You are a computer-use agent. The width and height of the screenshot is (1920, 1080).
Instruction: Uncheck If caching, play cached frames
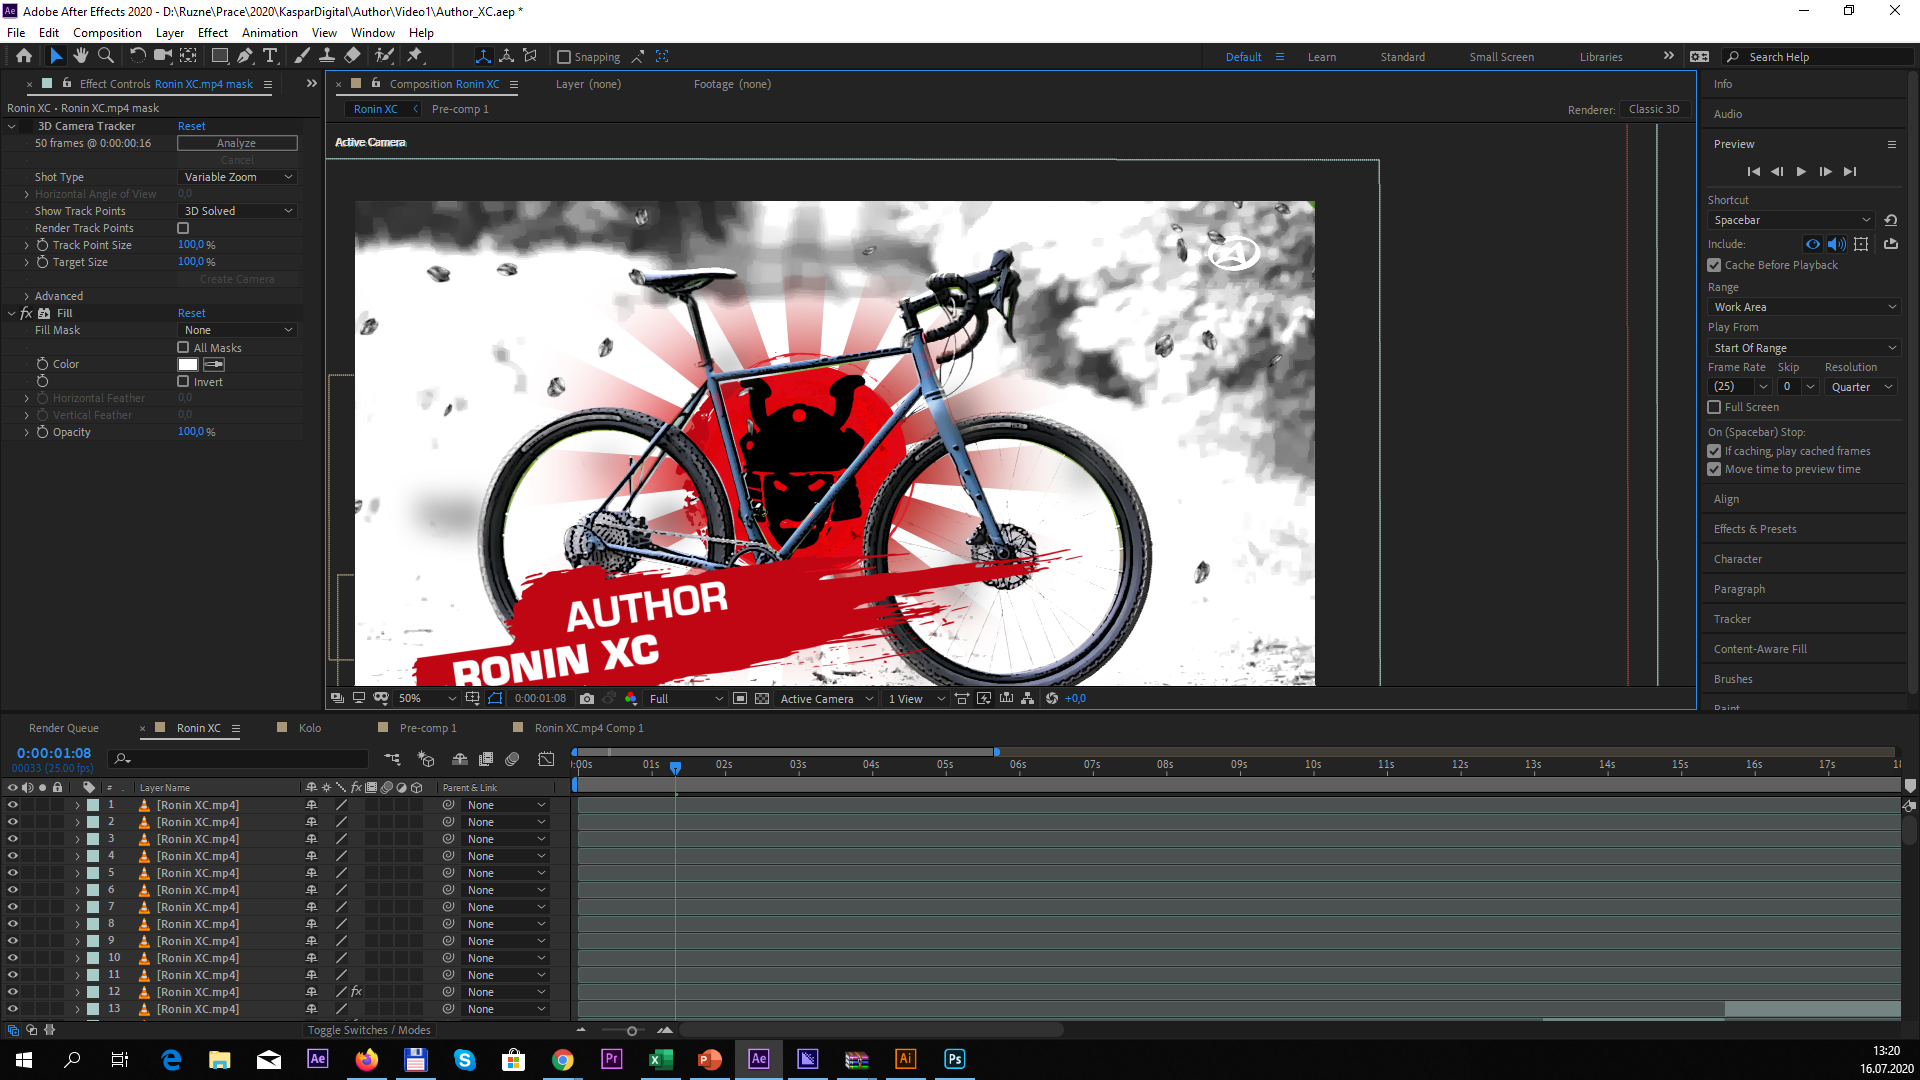[1714, 451]
